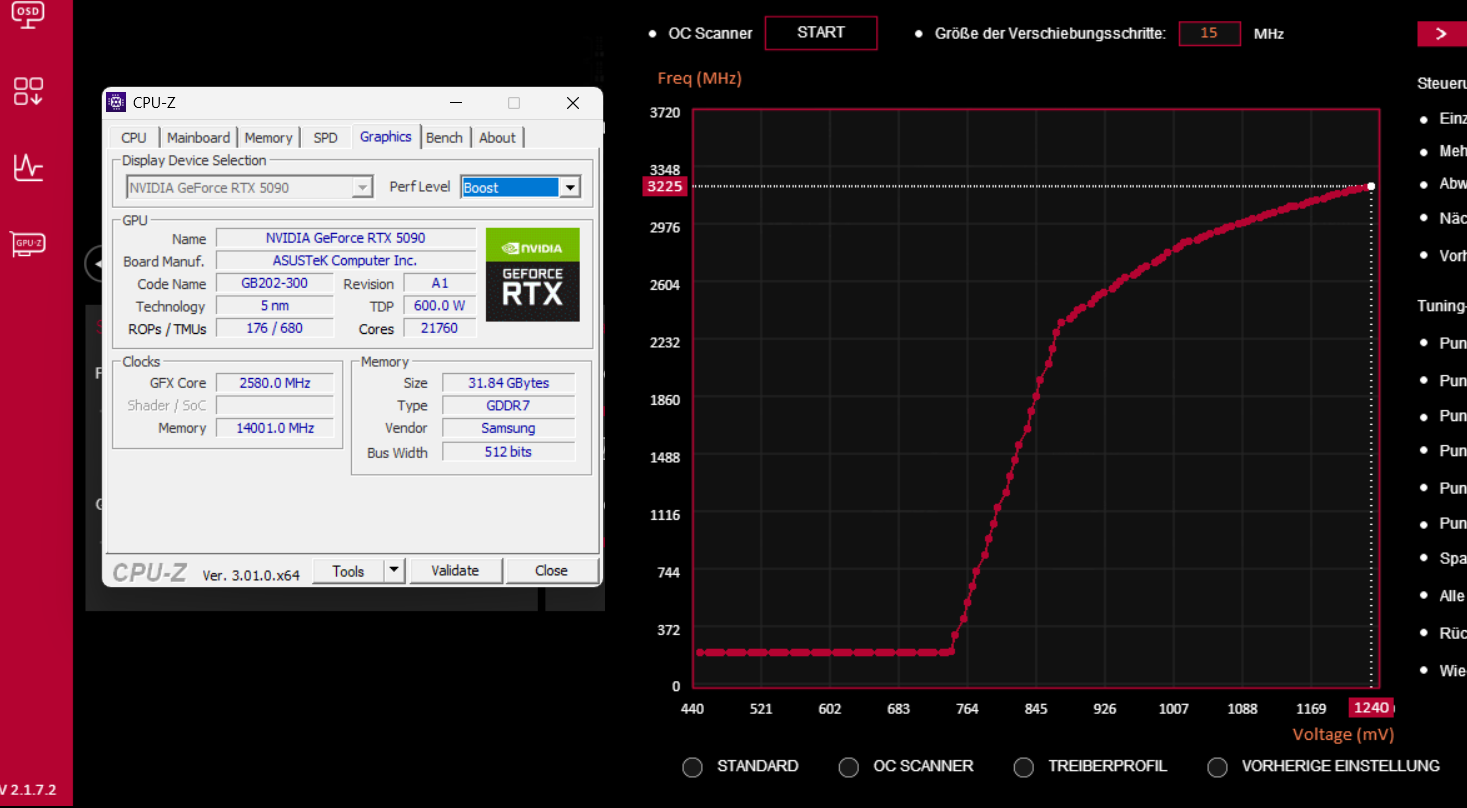This screenshot has height=808, width=1467.
Task: Click the memory vendor value Samsung
Action: (x=509, y=428)
